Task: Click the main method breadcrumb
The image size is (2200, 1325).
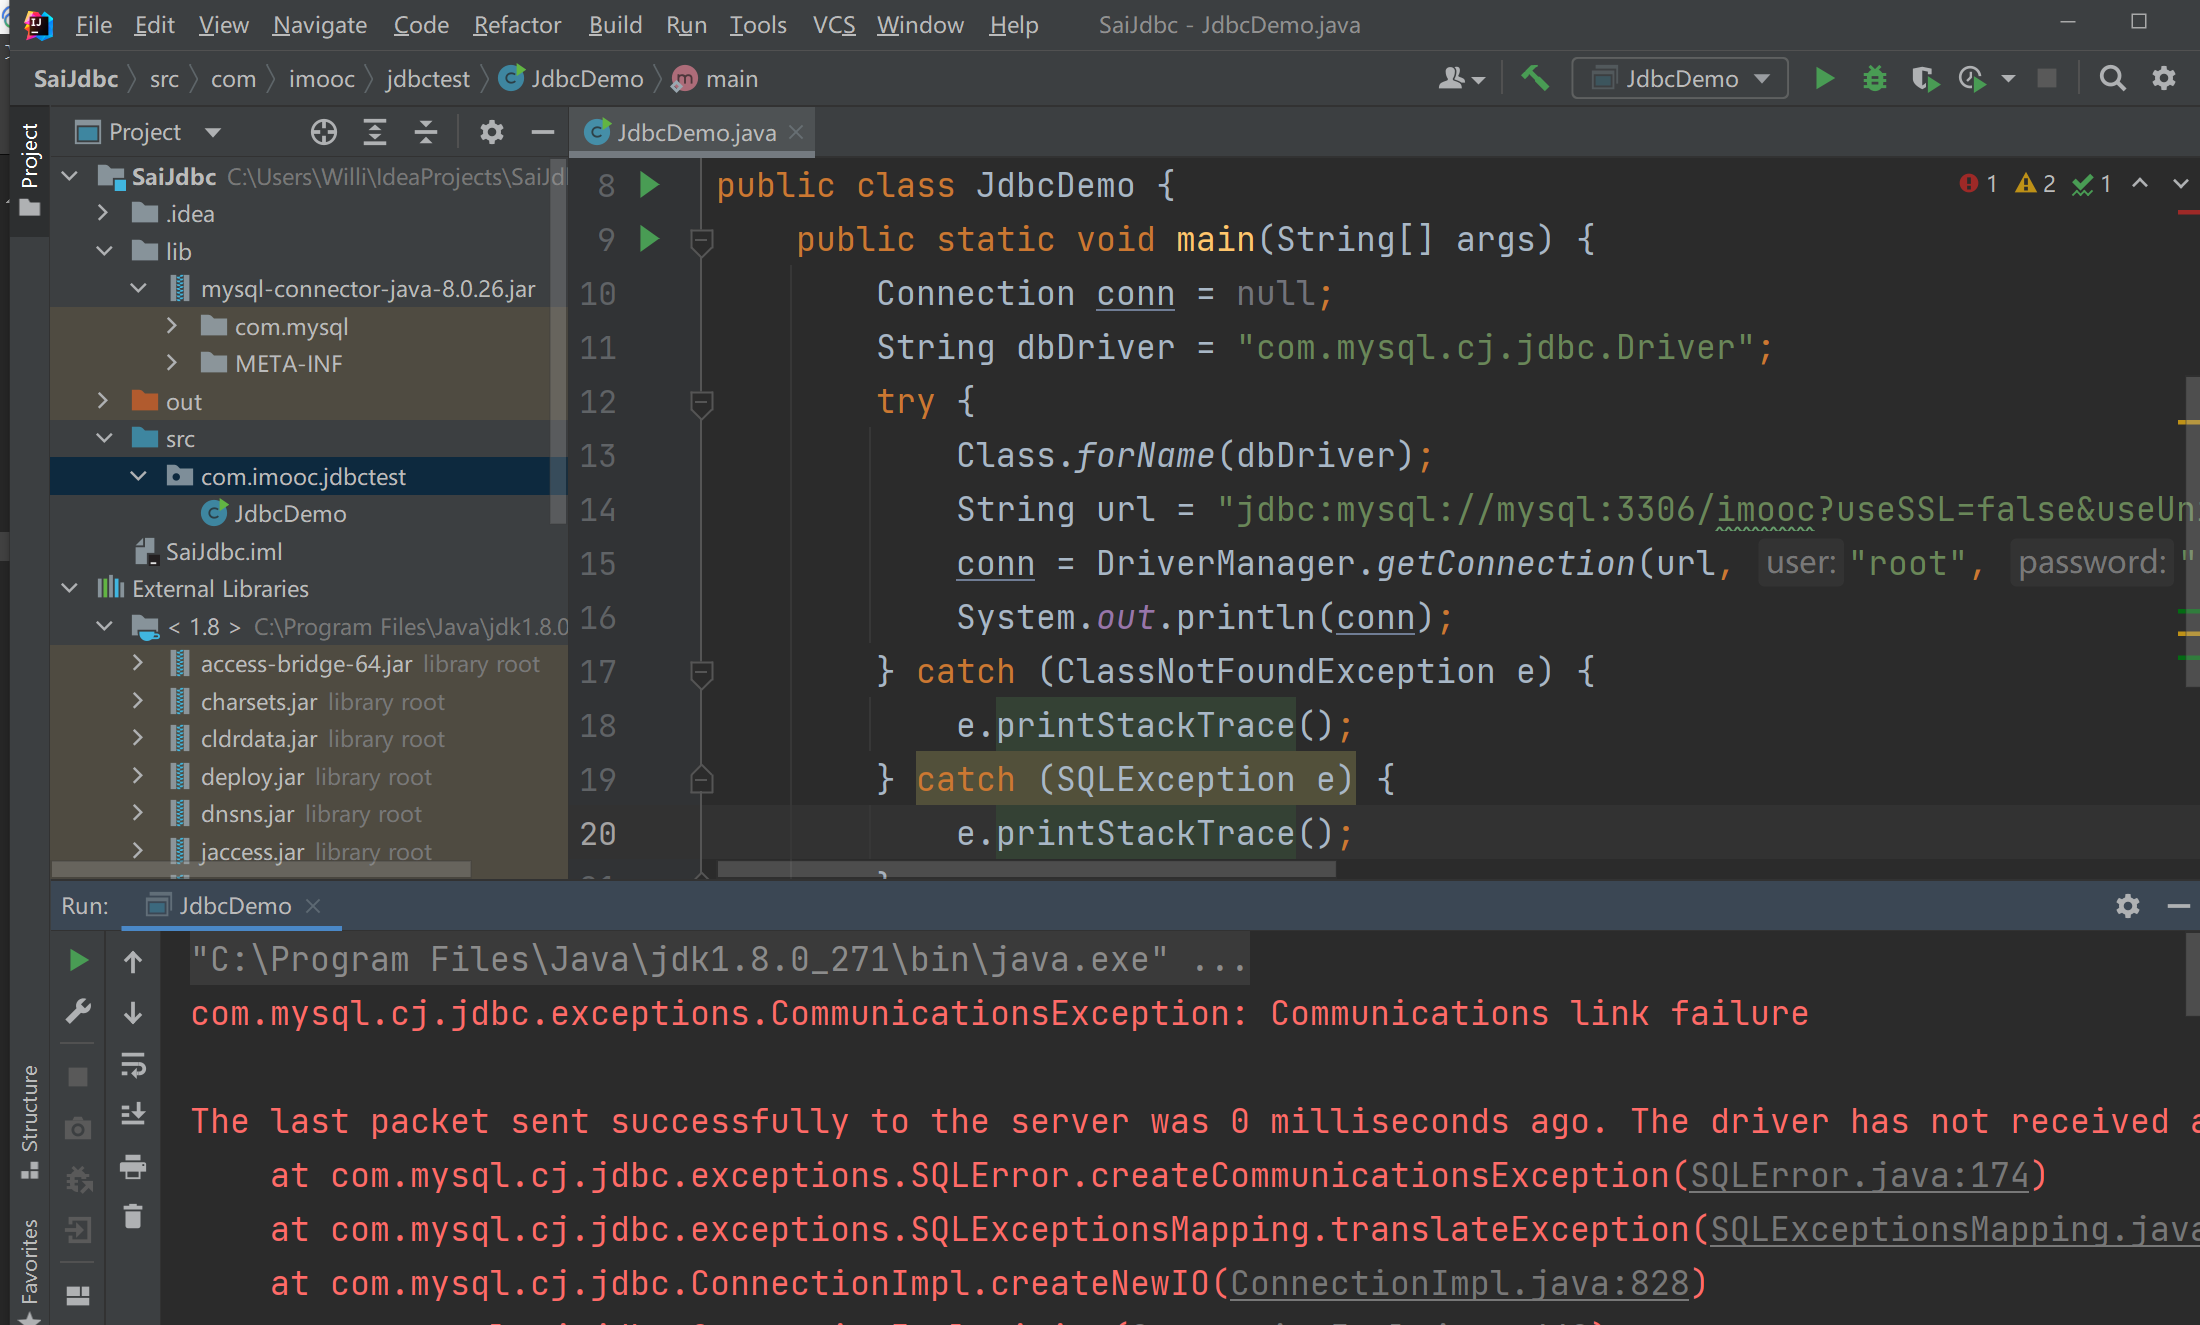Action: 716,78
